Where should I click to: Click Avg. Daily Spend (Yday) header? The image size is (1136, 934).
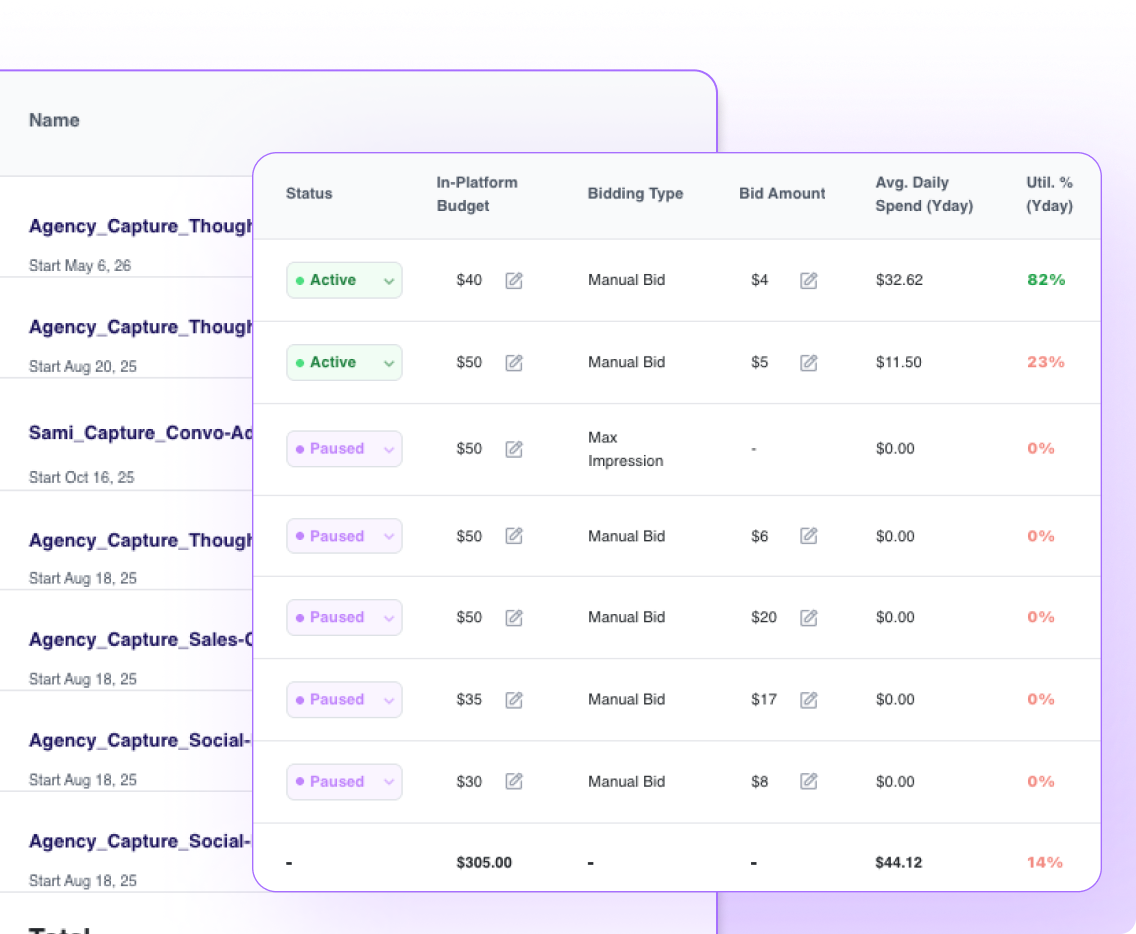click(924, 194)
